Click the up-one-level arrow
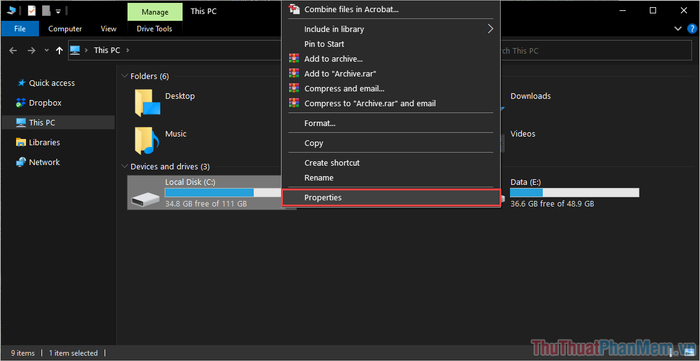Screen dimensions: 700x361 pyautogui.click(x=59, y=51)
